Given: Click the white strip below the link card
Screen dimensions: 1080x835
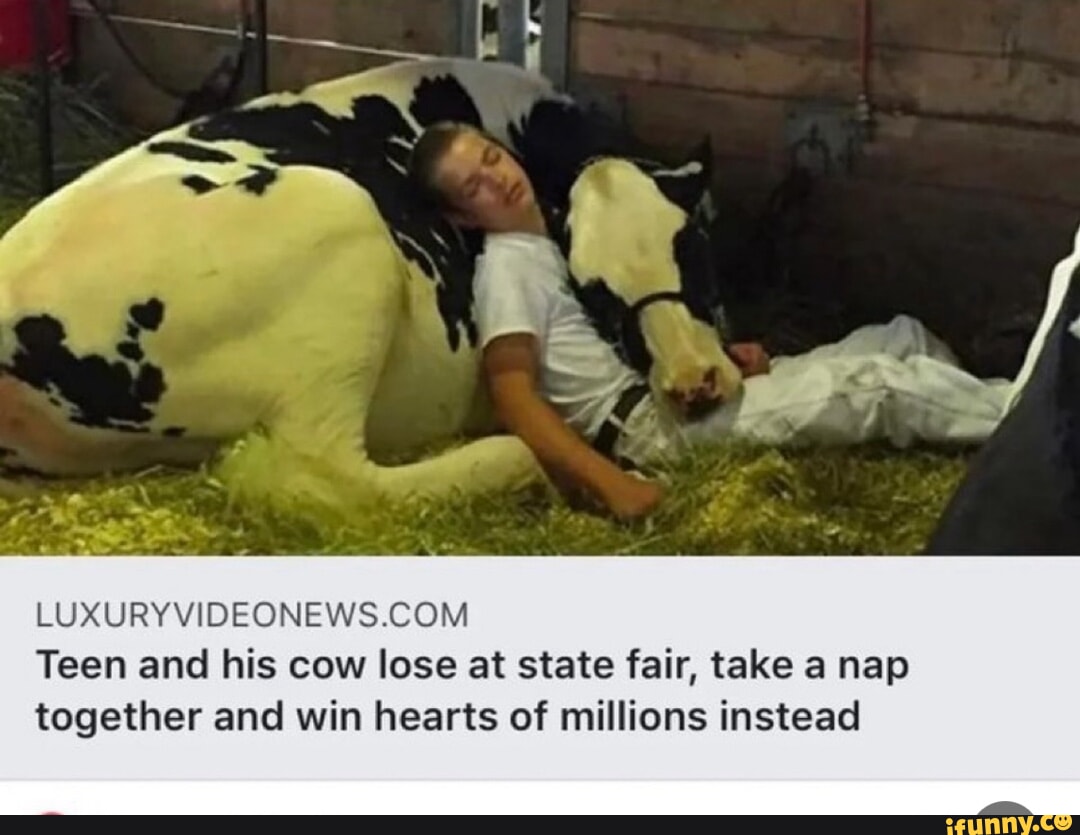Looking at the screenshot, I should coord(540,798).
